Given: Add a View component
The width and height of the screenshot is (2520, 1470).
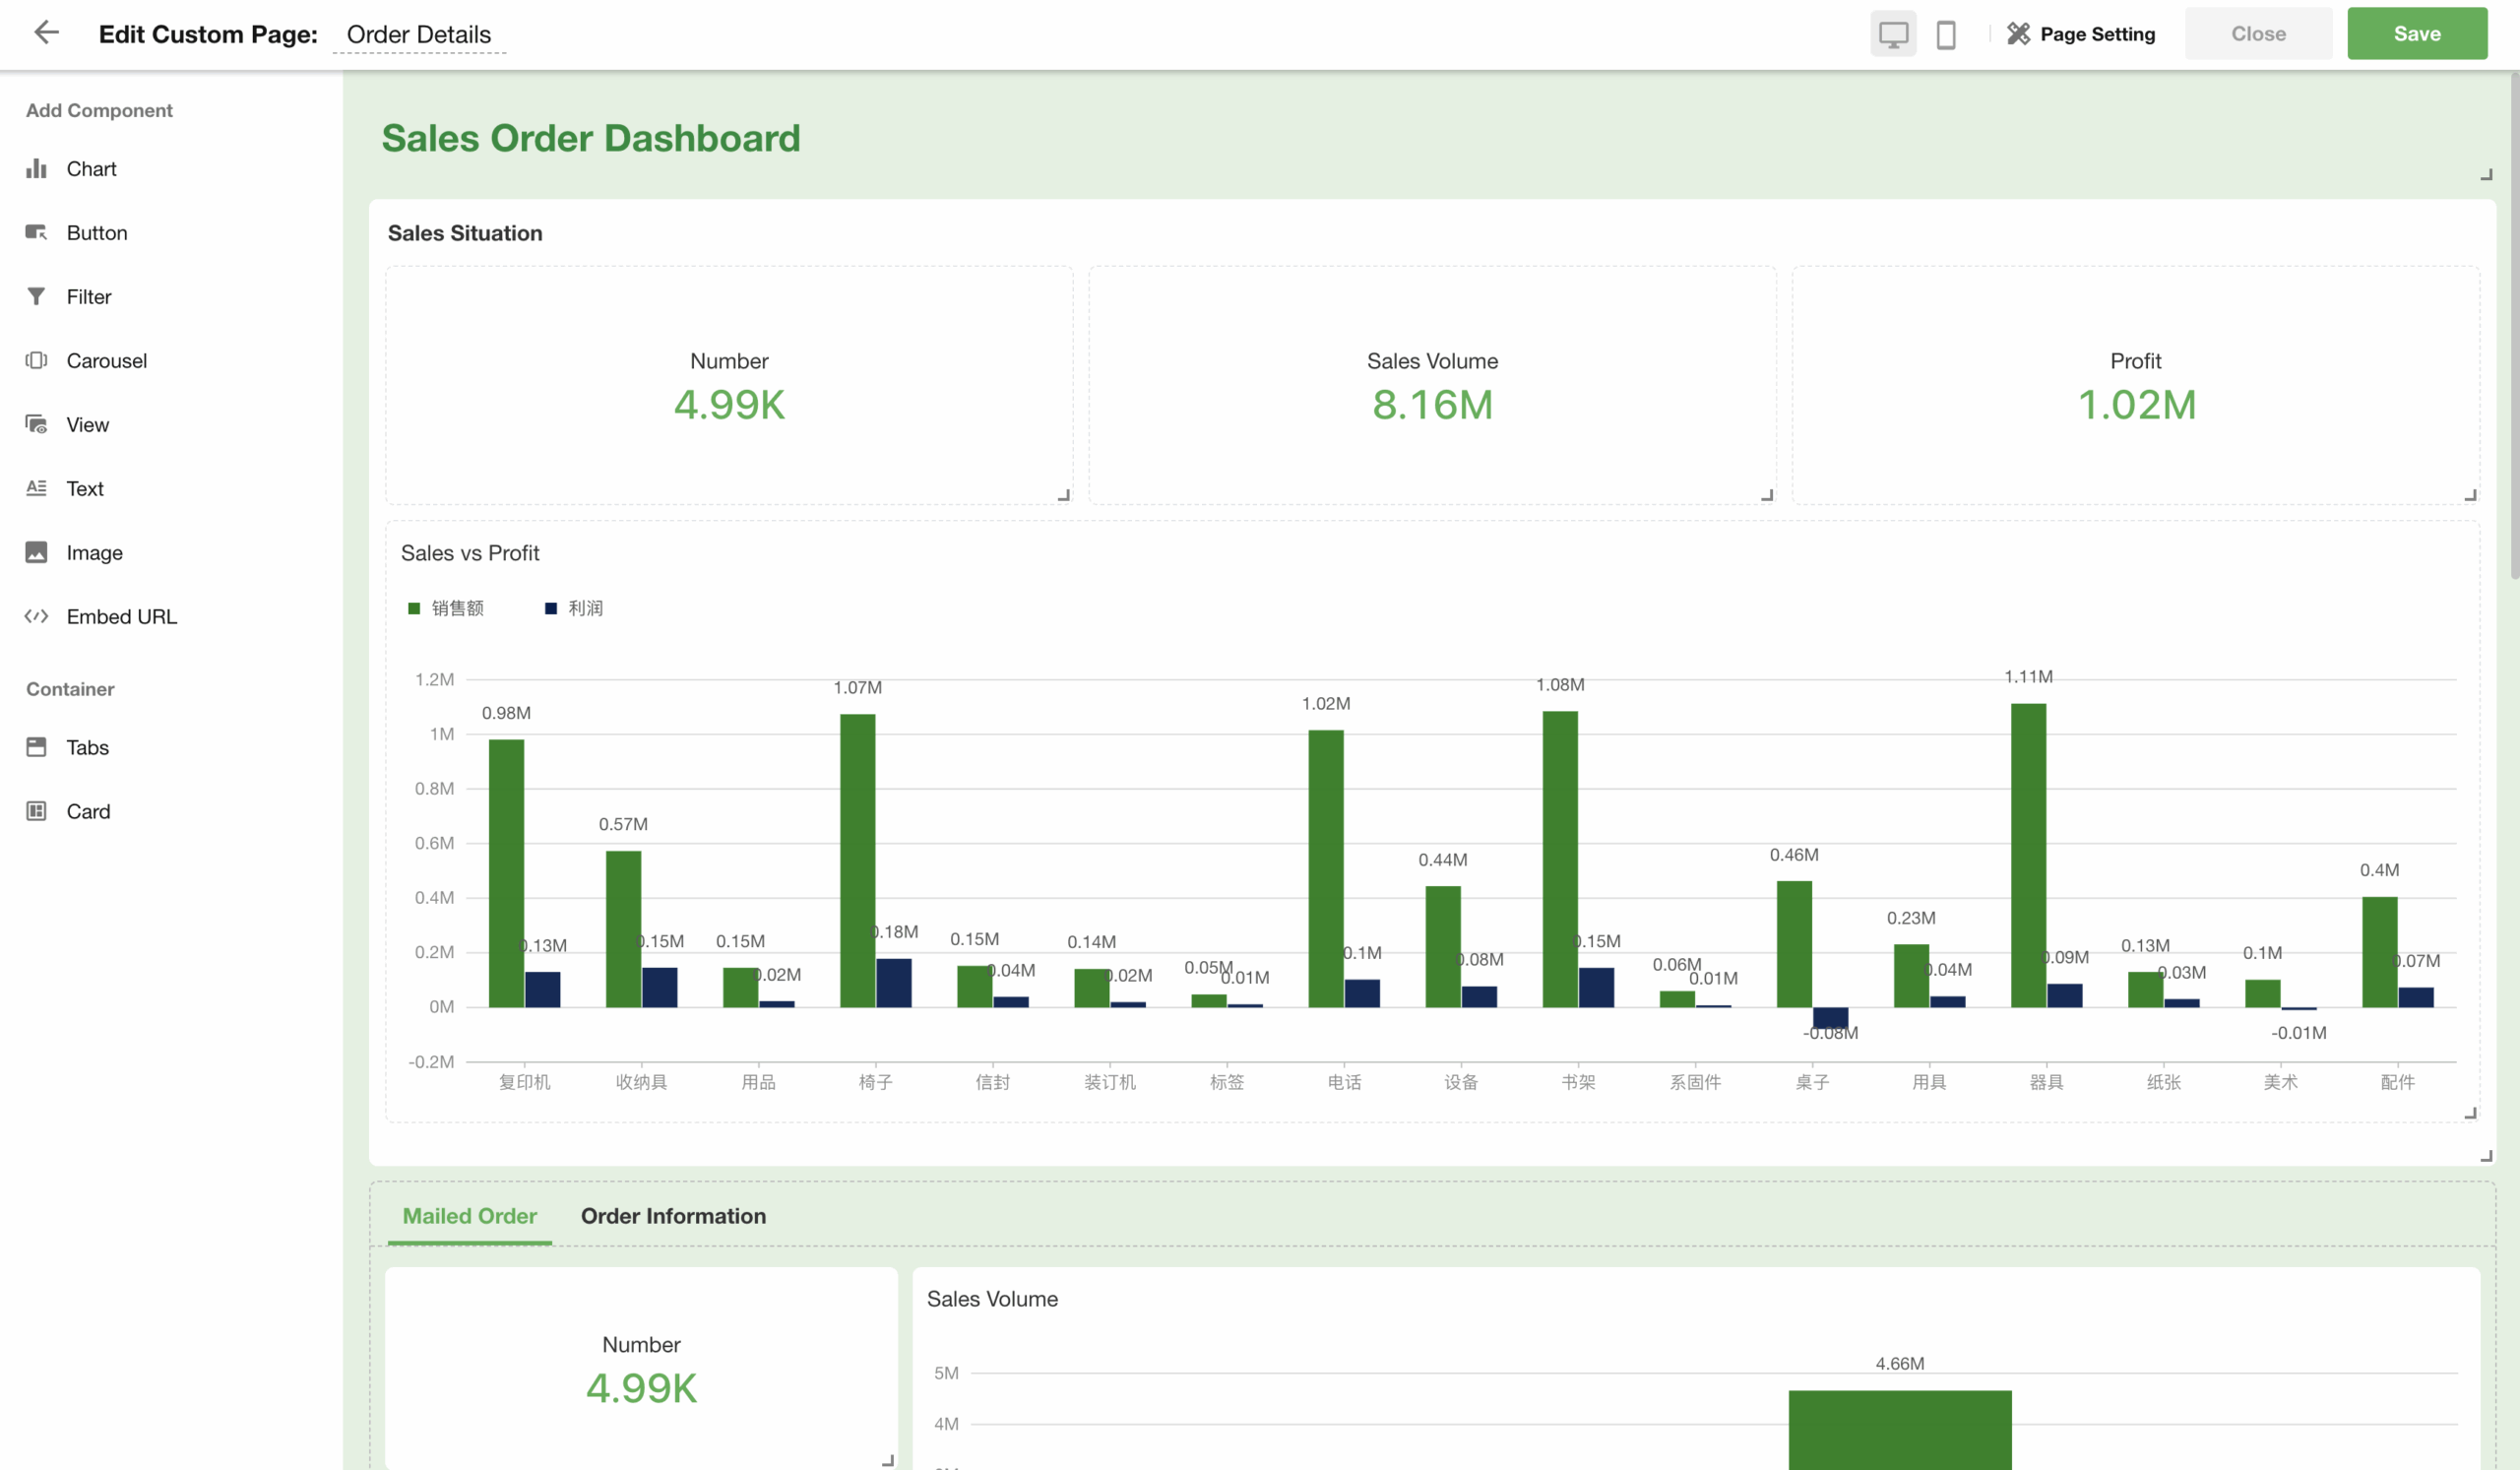Looking at the screenshot, I should pos(88,424).
